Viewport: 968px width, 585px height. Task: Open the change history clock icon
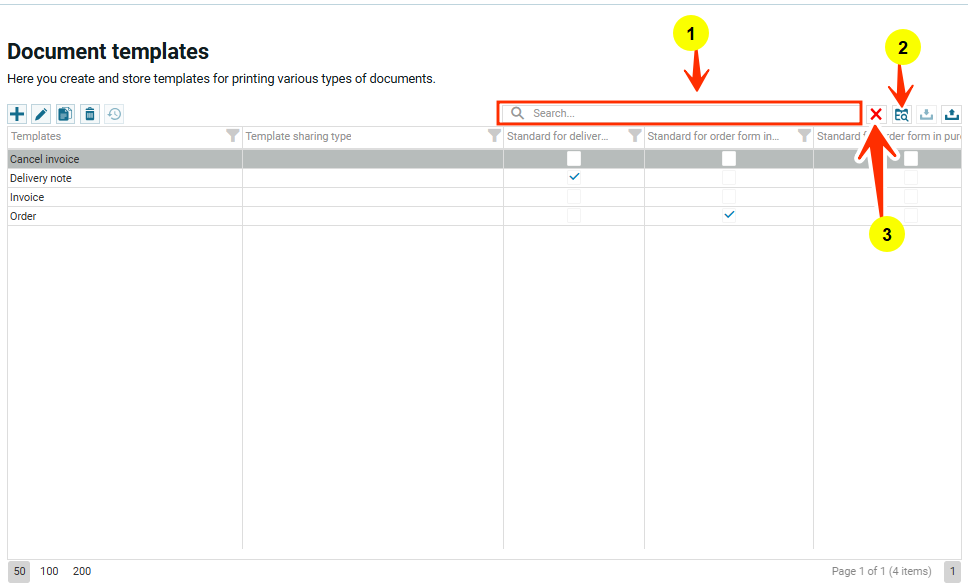115,114
